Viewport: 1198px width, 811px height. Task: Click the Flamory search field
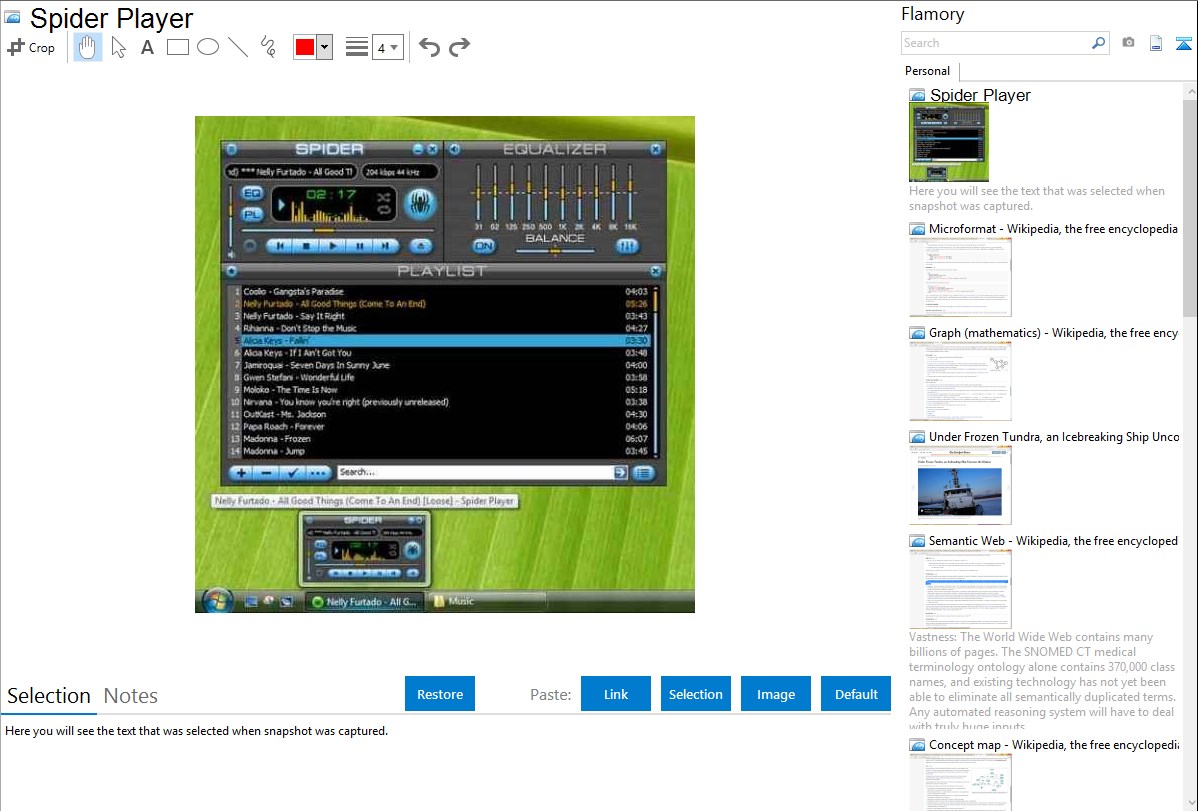[x=995, y=43]
